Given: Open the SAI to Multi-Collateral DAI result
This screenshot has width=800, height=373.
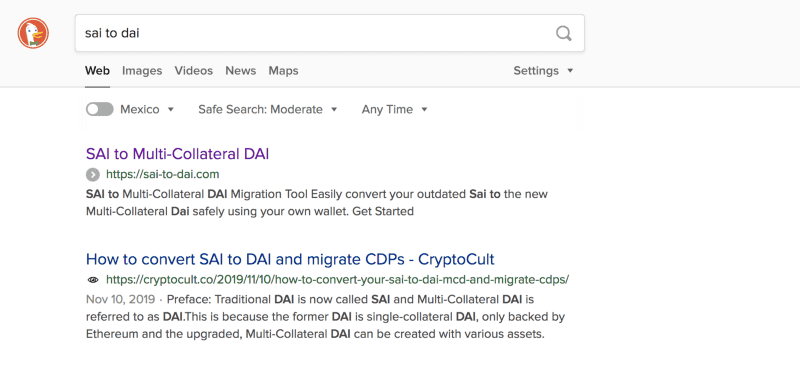Looking at the screenshot, I should [x=178, y=154].
